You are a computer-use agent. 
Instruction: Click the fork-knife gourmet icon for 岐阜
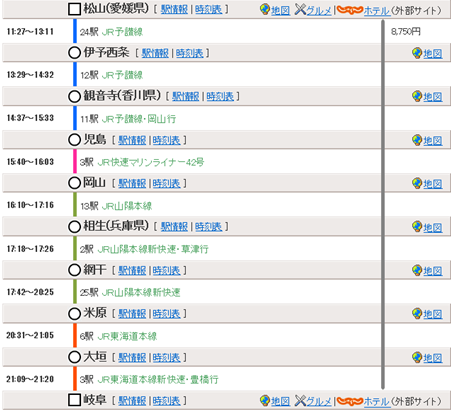(x=300, y=400)
